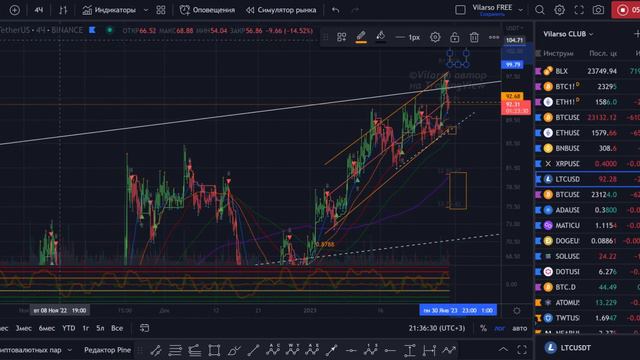Select DOGE row in the watchlist

coord(587,241)
